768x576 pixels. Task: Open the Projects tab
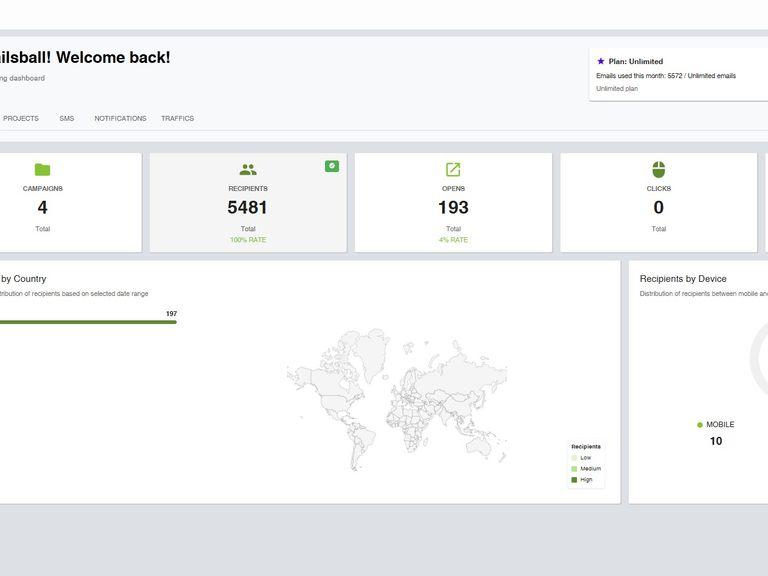[21, 119]
